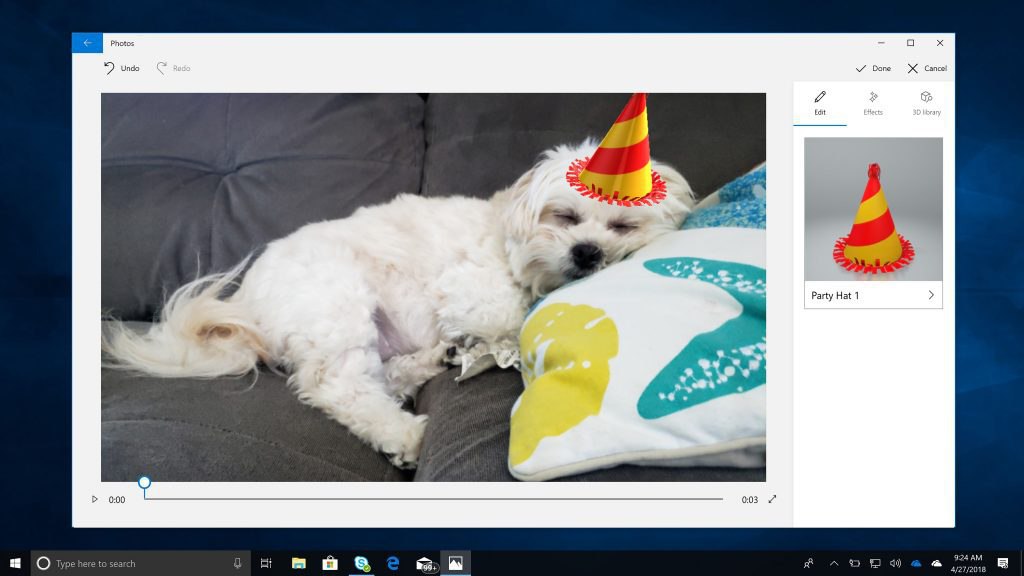Screen dimensions: 1024x576
Task: Launch Microsoft Edge from taskbar
Action: coord(392,563)
